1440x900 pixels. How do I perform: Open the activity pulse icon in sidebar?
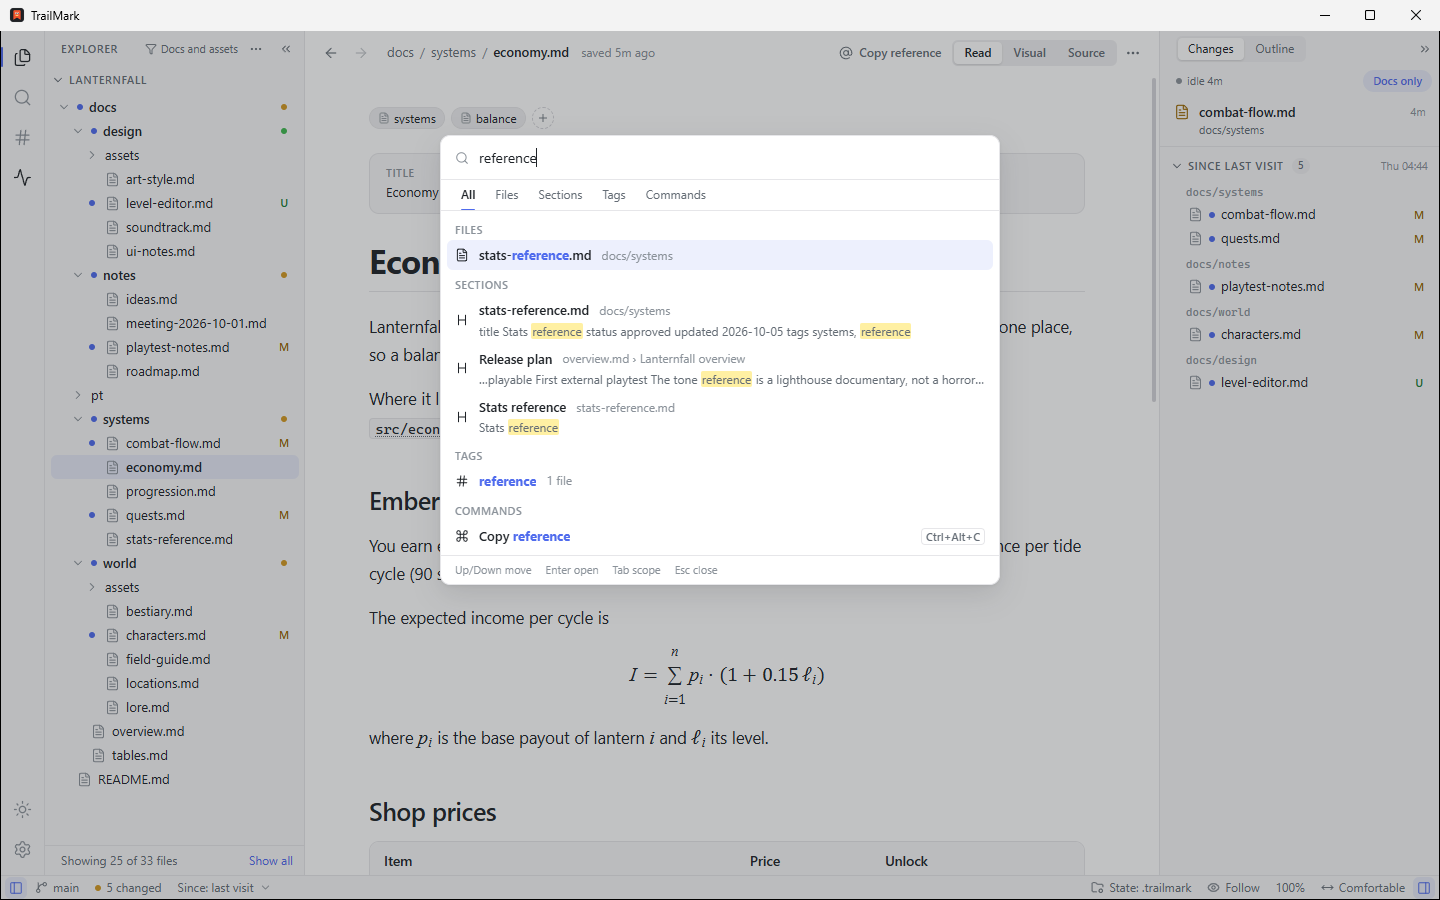click(22, 178)
